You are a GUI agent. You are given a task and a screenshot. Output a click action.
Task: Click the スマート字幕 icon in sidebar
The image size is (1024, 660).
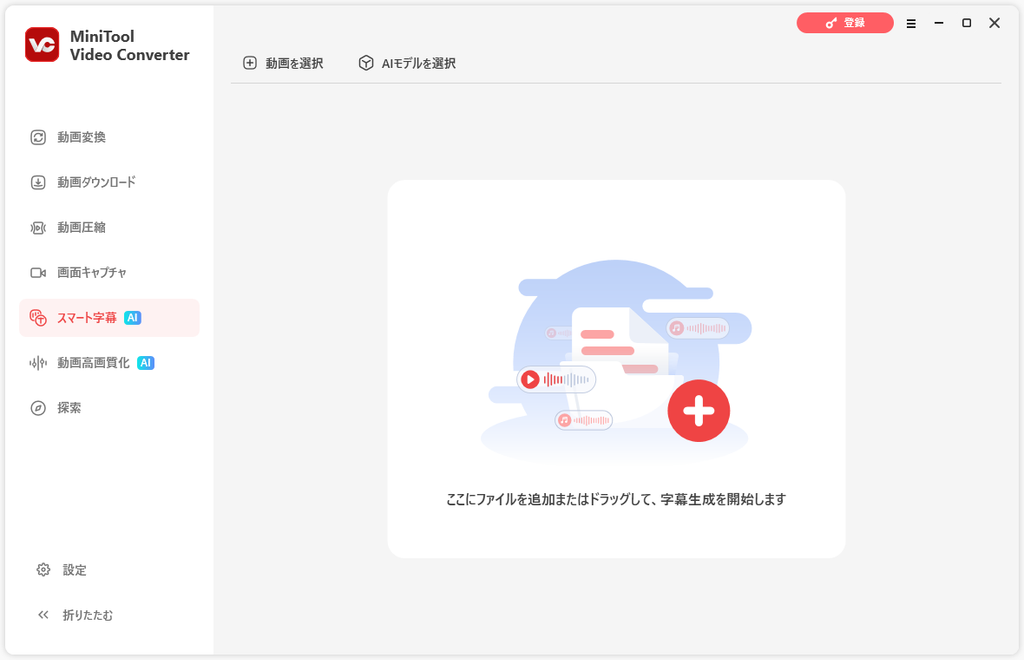[38, 318]
